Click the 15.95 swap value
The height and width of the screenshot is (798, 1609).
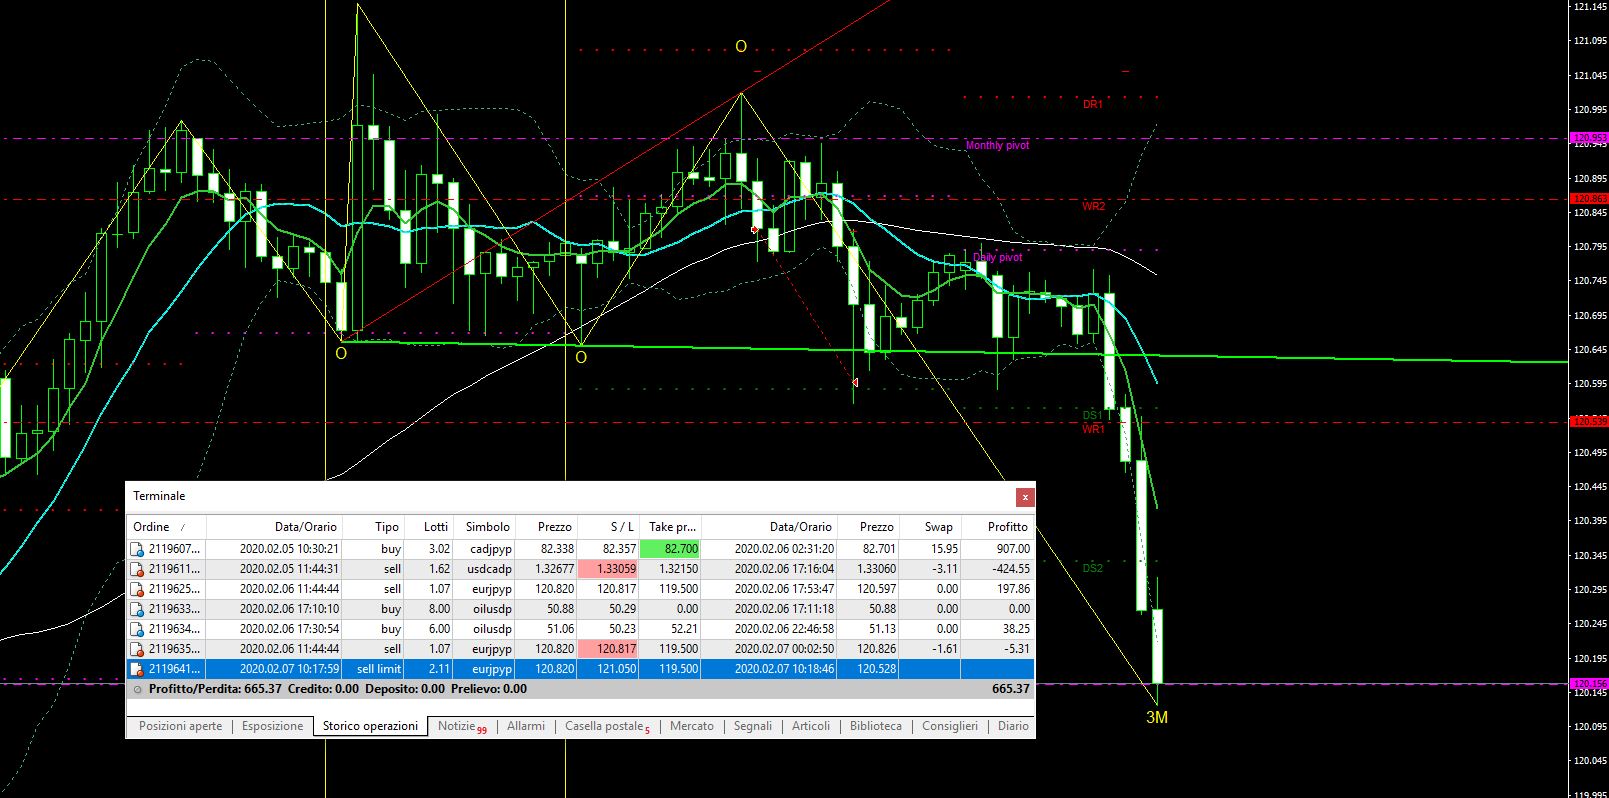(x=943, y=549)
